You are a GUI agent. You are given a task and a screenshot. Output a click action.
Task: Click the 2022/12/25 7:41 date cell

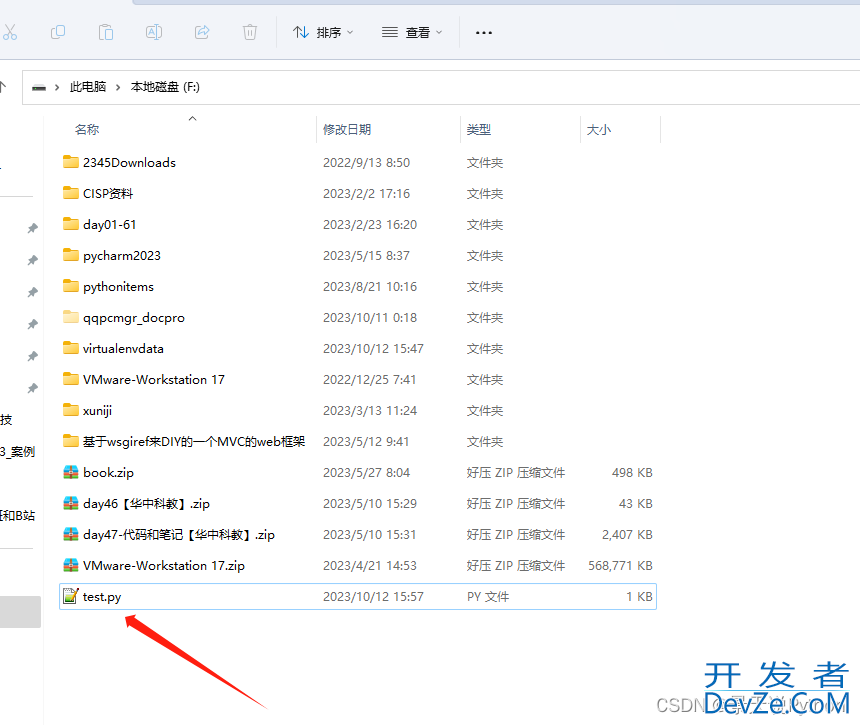point(370,380)
